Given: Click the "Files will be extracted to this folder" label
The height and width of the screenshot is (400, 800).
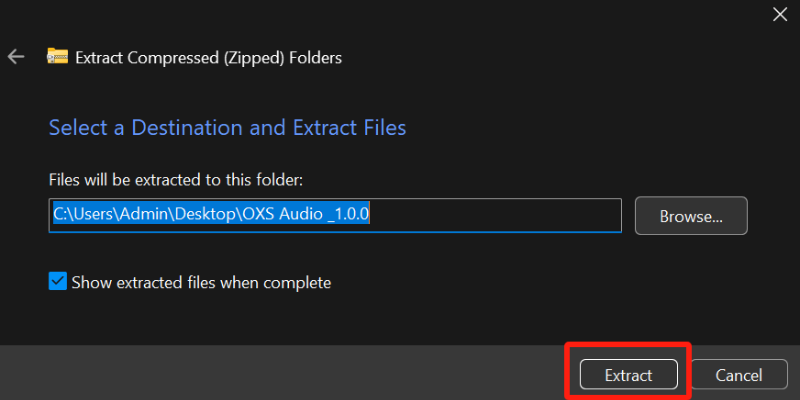Looking at the screenshot, I should pyautogui.click(x=175, y=179).
